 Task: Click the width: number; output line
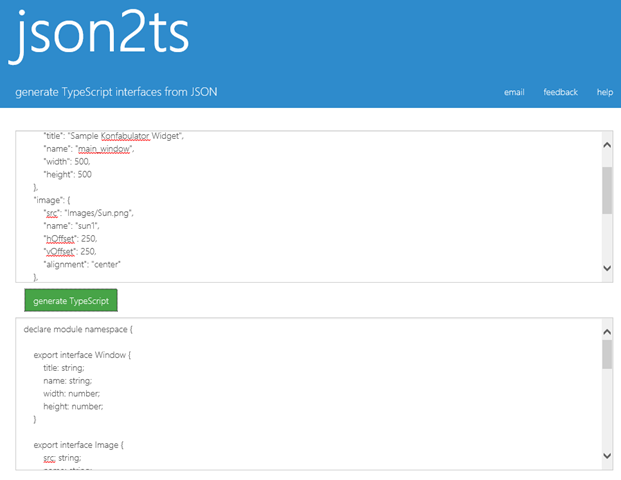72,394
